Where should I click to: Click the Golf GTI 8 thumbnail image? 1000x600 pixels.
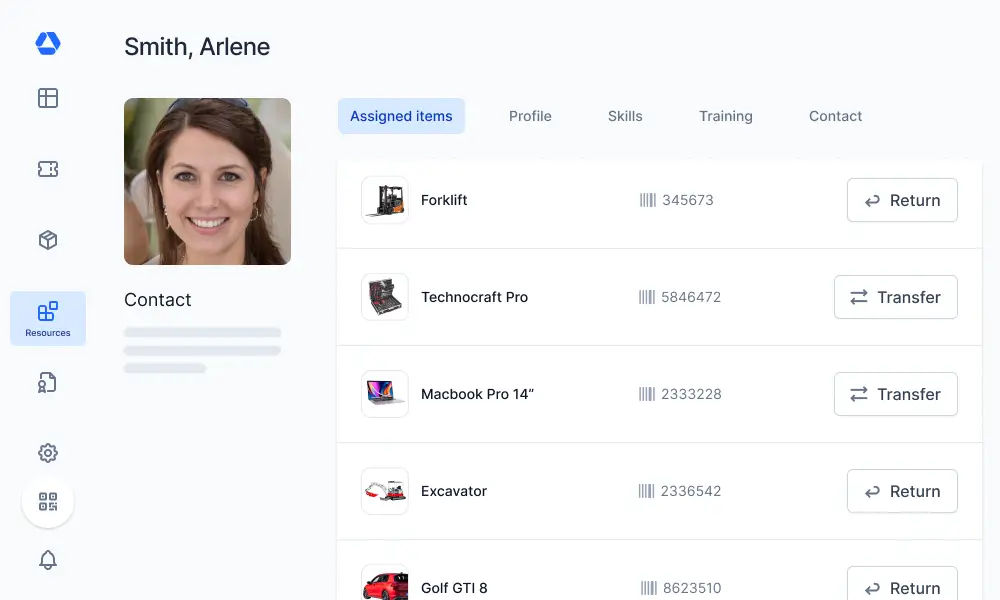385,583
